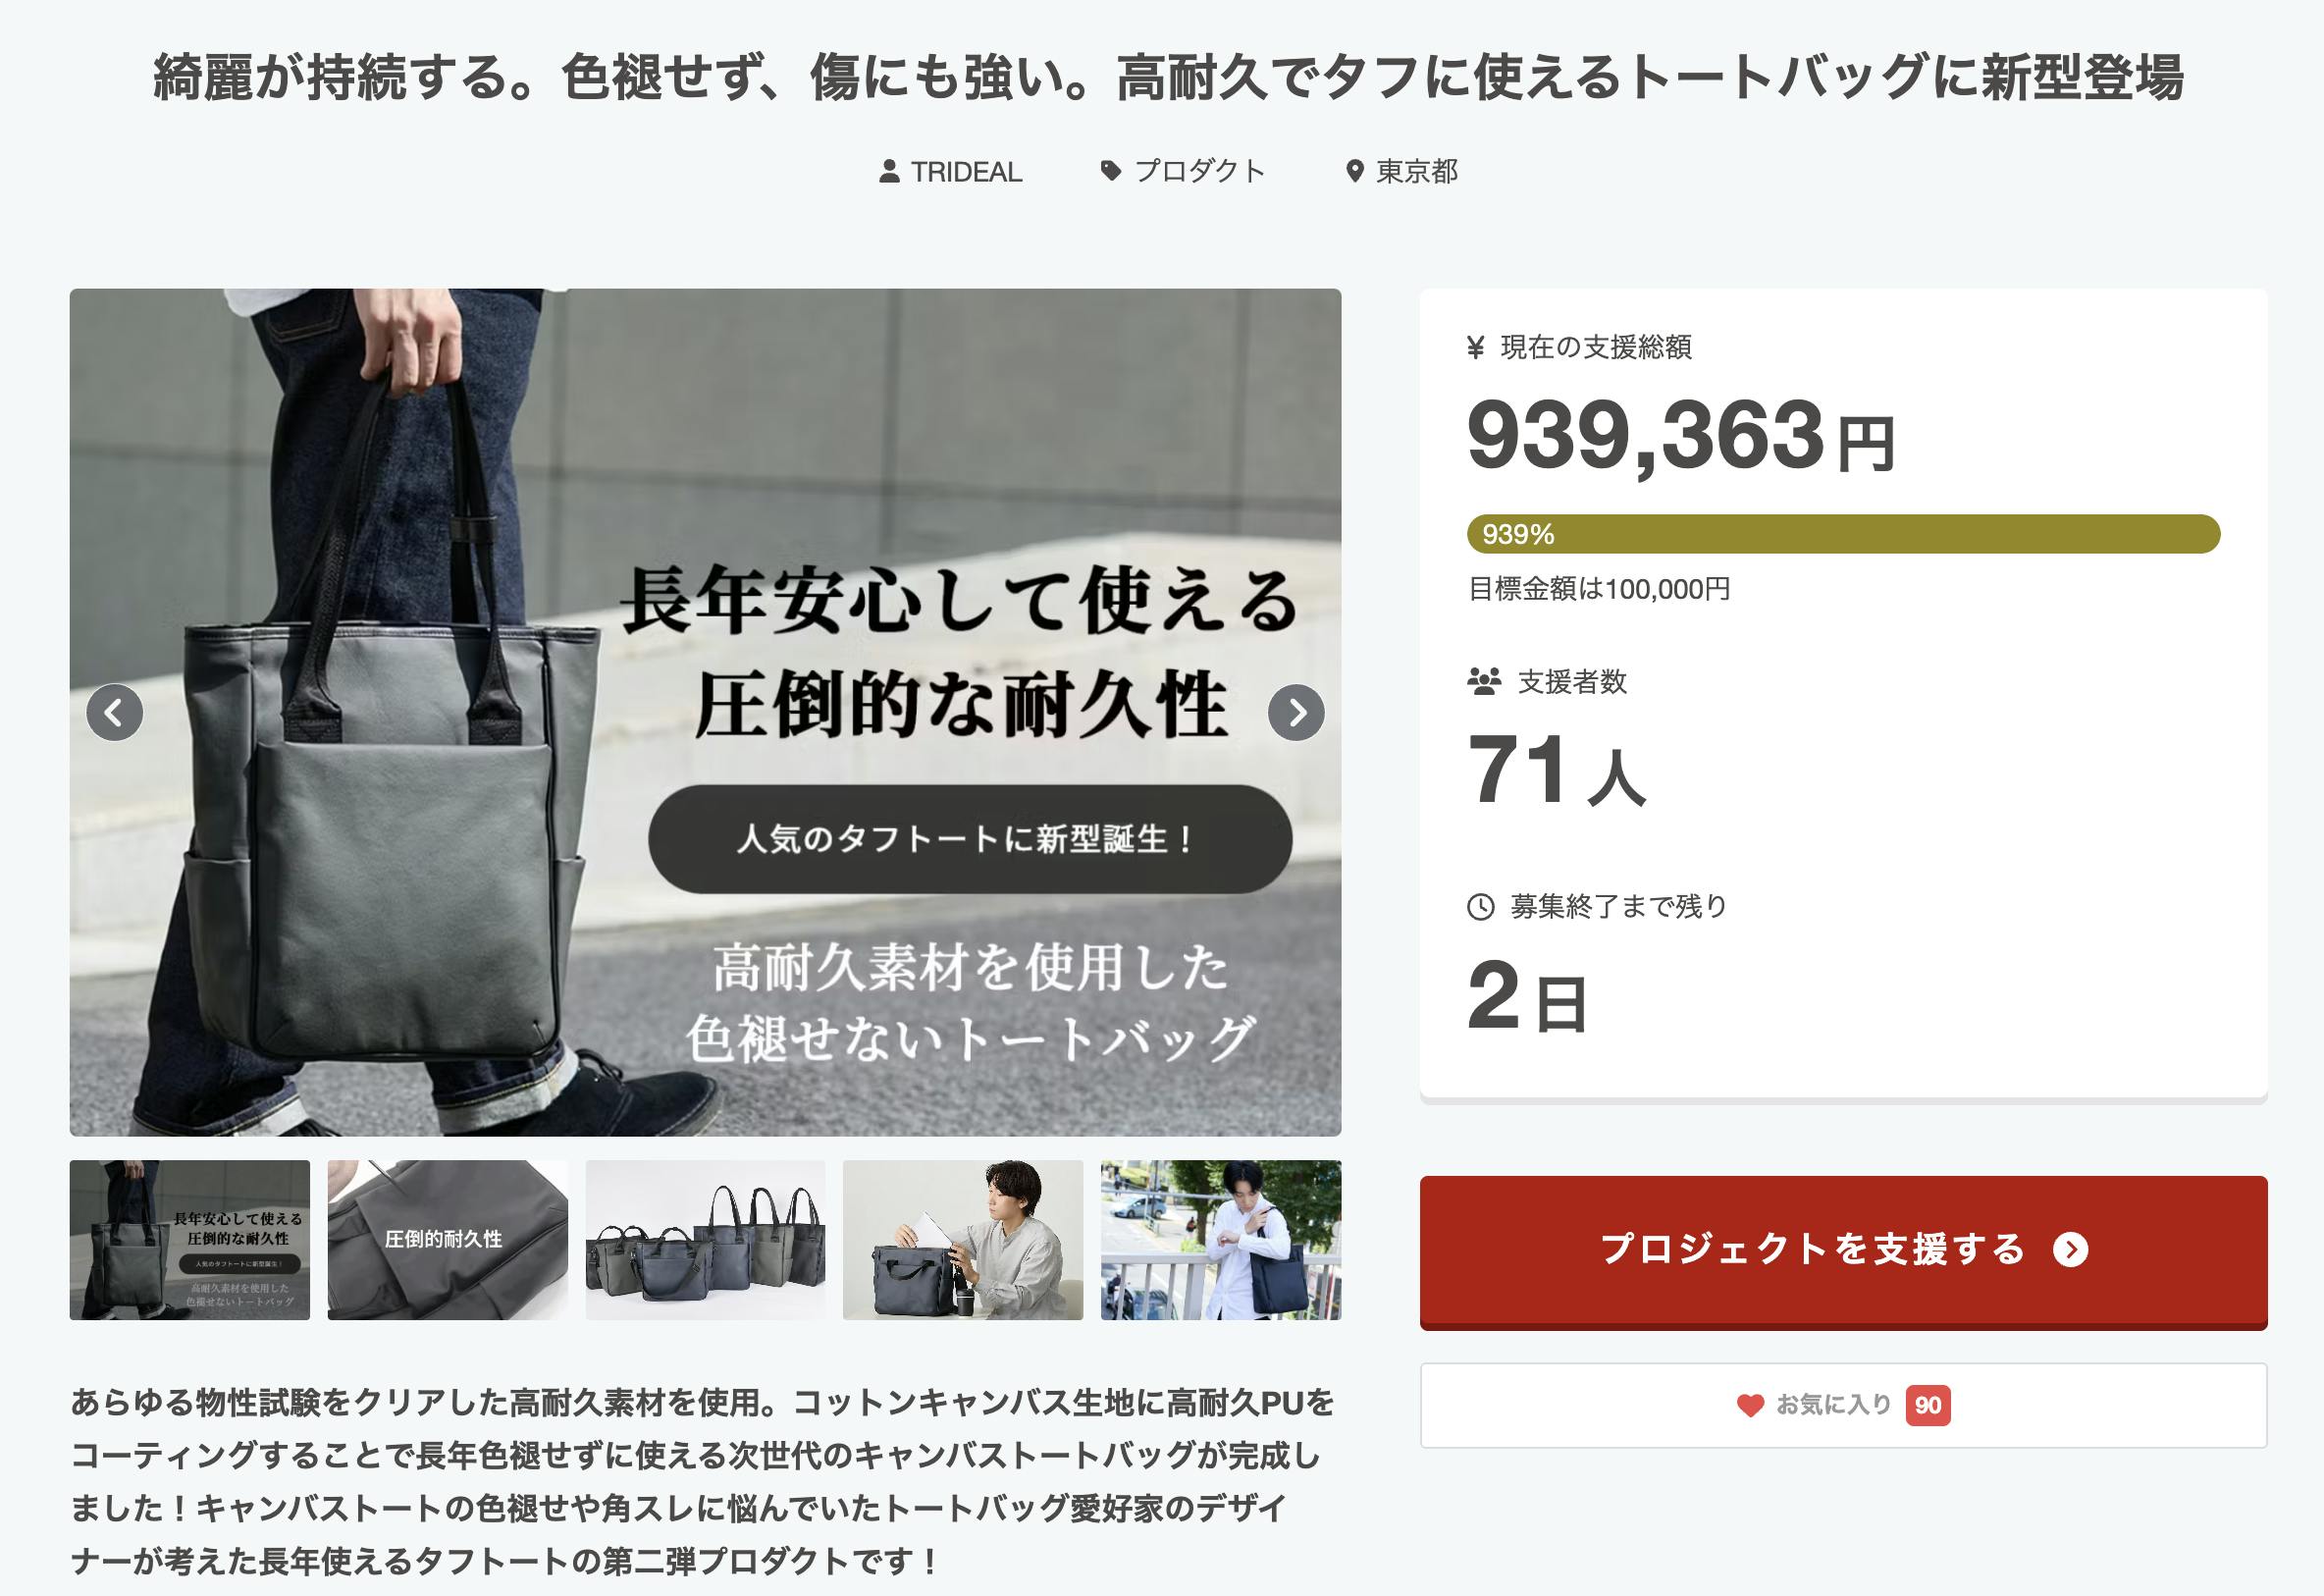This screenshot has width=2324, height=1596.
Task: Open the TRIDEAL project owner link
Action: point(966,172)
